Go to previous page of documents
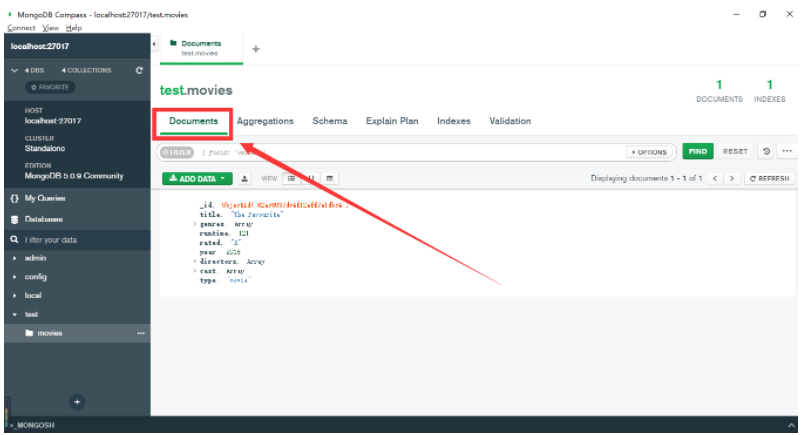Image resolution: width=803 pixels, height=435 pixels. pos(715,179)
